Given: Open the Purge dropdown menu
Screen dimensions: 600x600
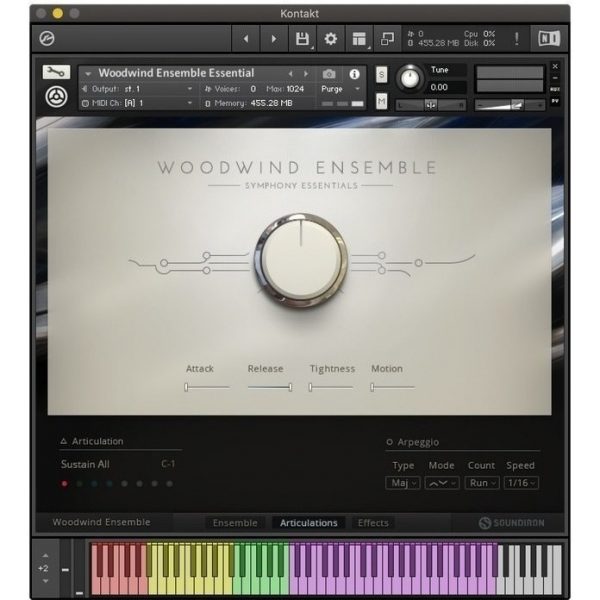Looking at the screenshot, I should [x=341, y=89].
